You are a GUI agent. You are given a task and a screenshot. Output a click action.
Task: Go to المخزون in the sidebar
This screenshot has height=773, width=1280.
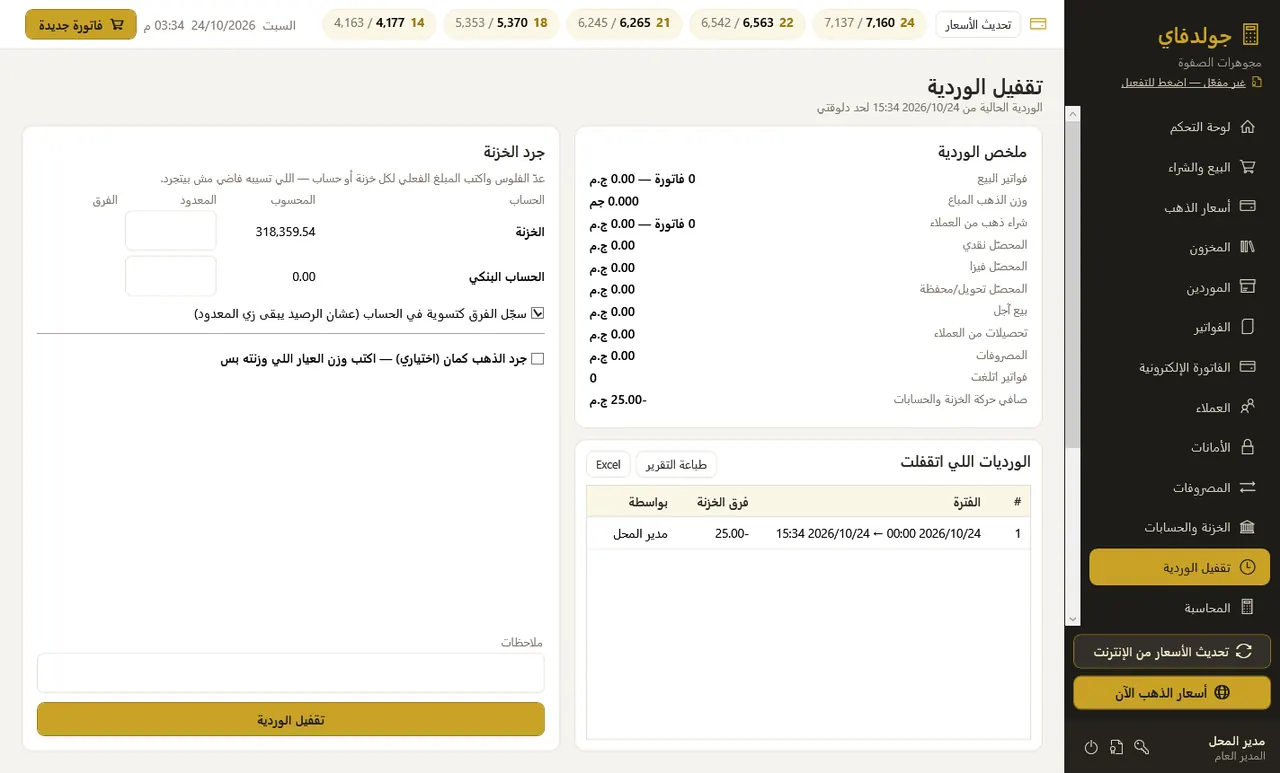pyautogui.click(x=1179, y=247)
